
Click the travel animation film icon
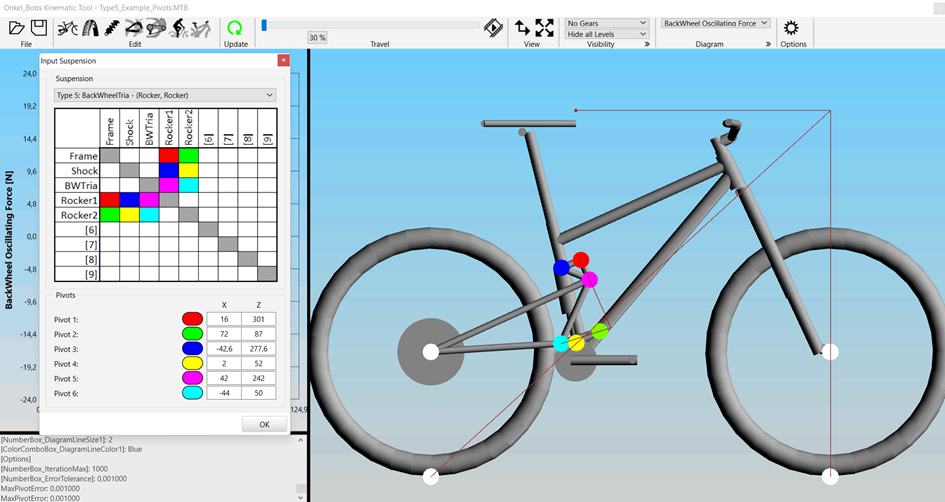493,28
